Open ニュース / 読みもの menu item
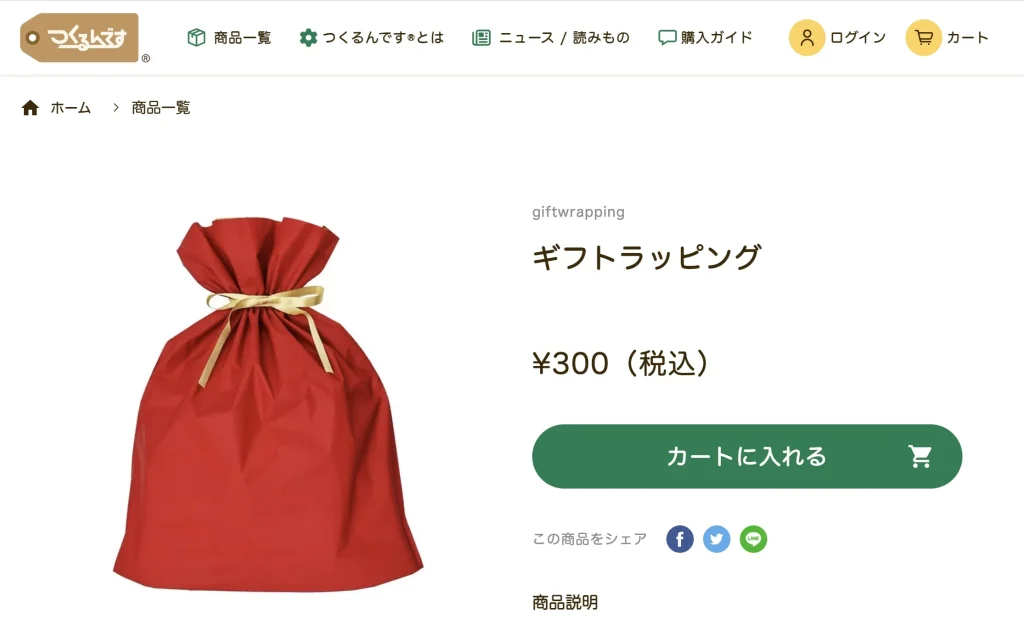The image size is (1024, 619). pyautogui.click(x=564, y=37)
